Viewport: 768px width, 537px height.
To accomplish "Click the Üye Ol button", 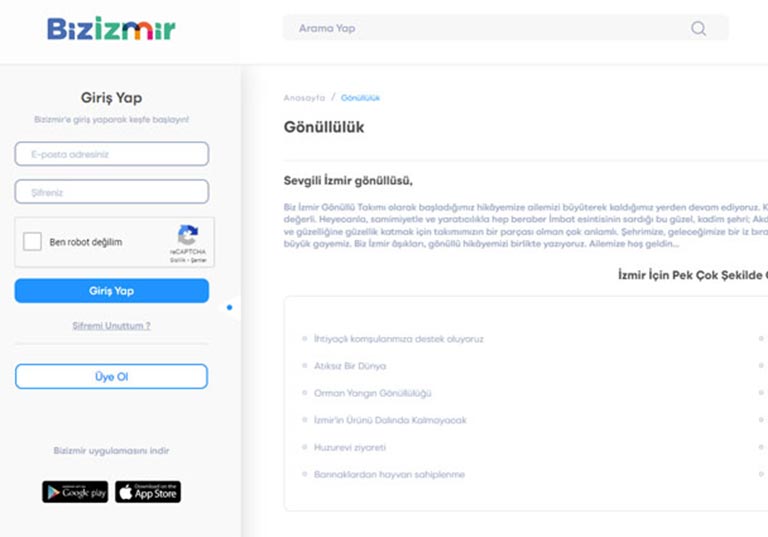I will (111, 377).
